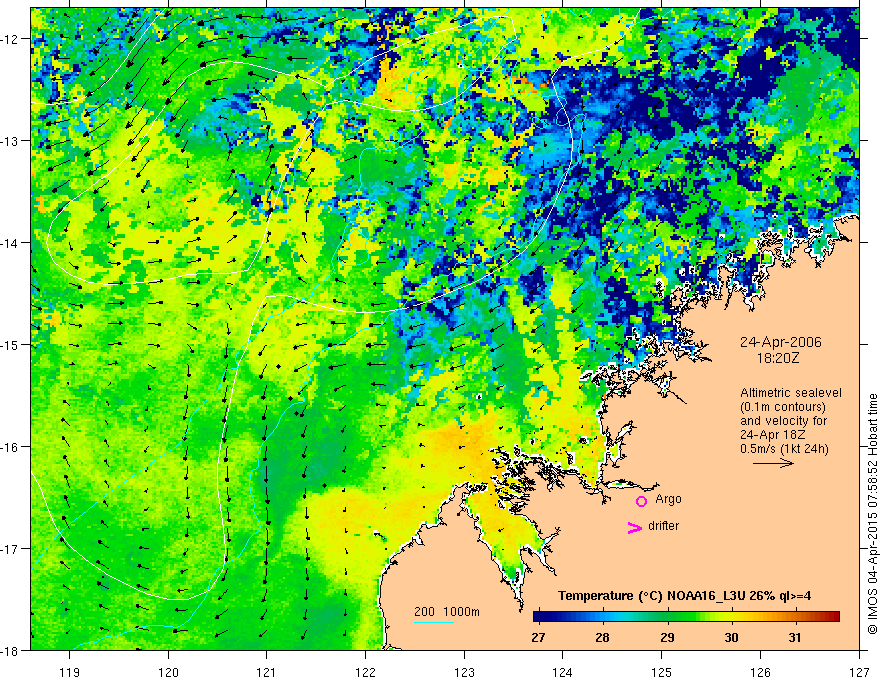Click the longitude axis label "119"

(x=70, y=672)
